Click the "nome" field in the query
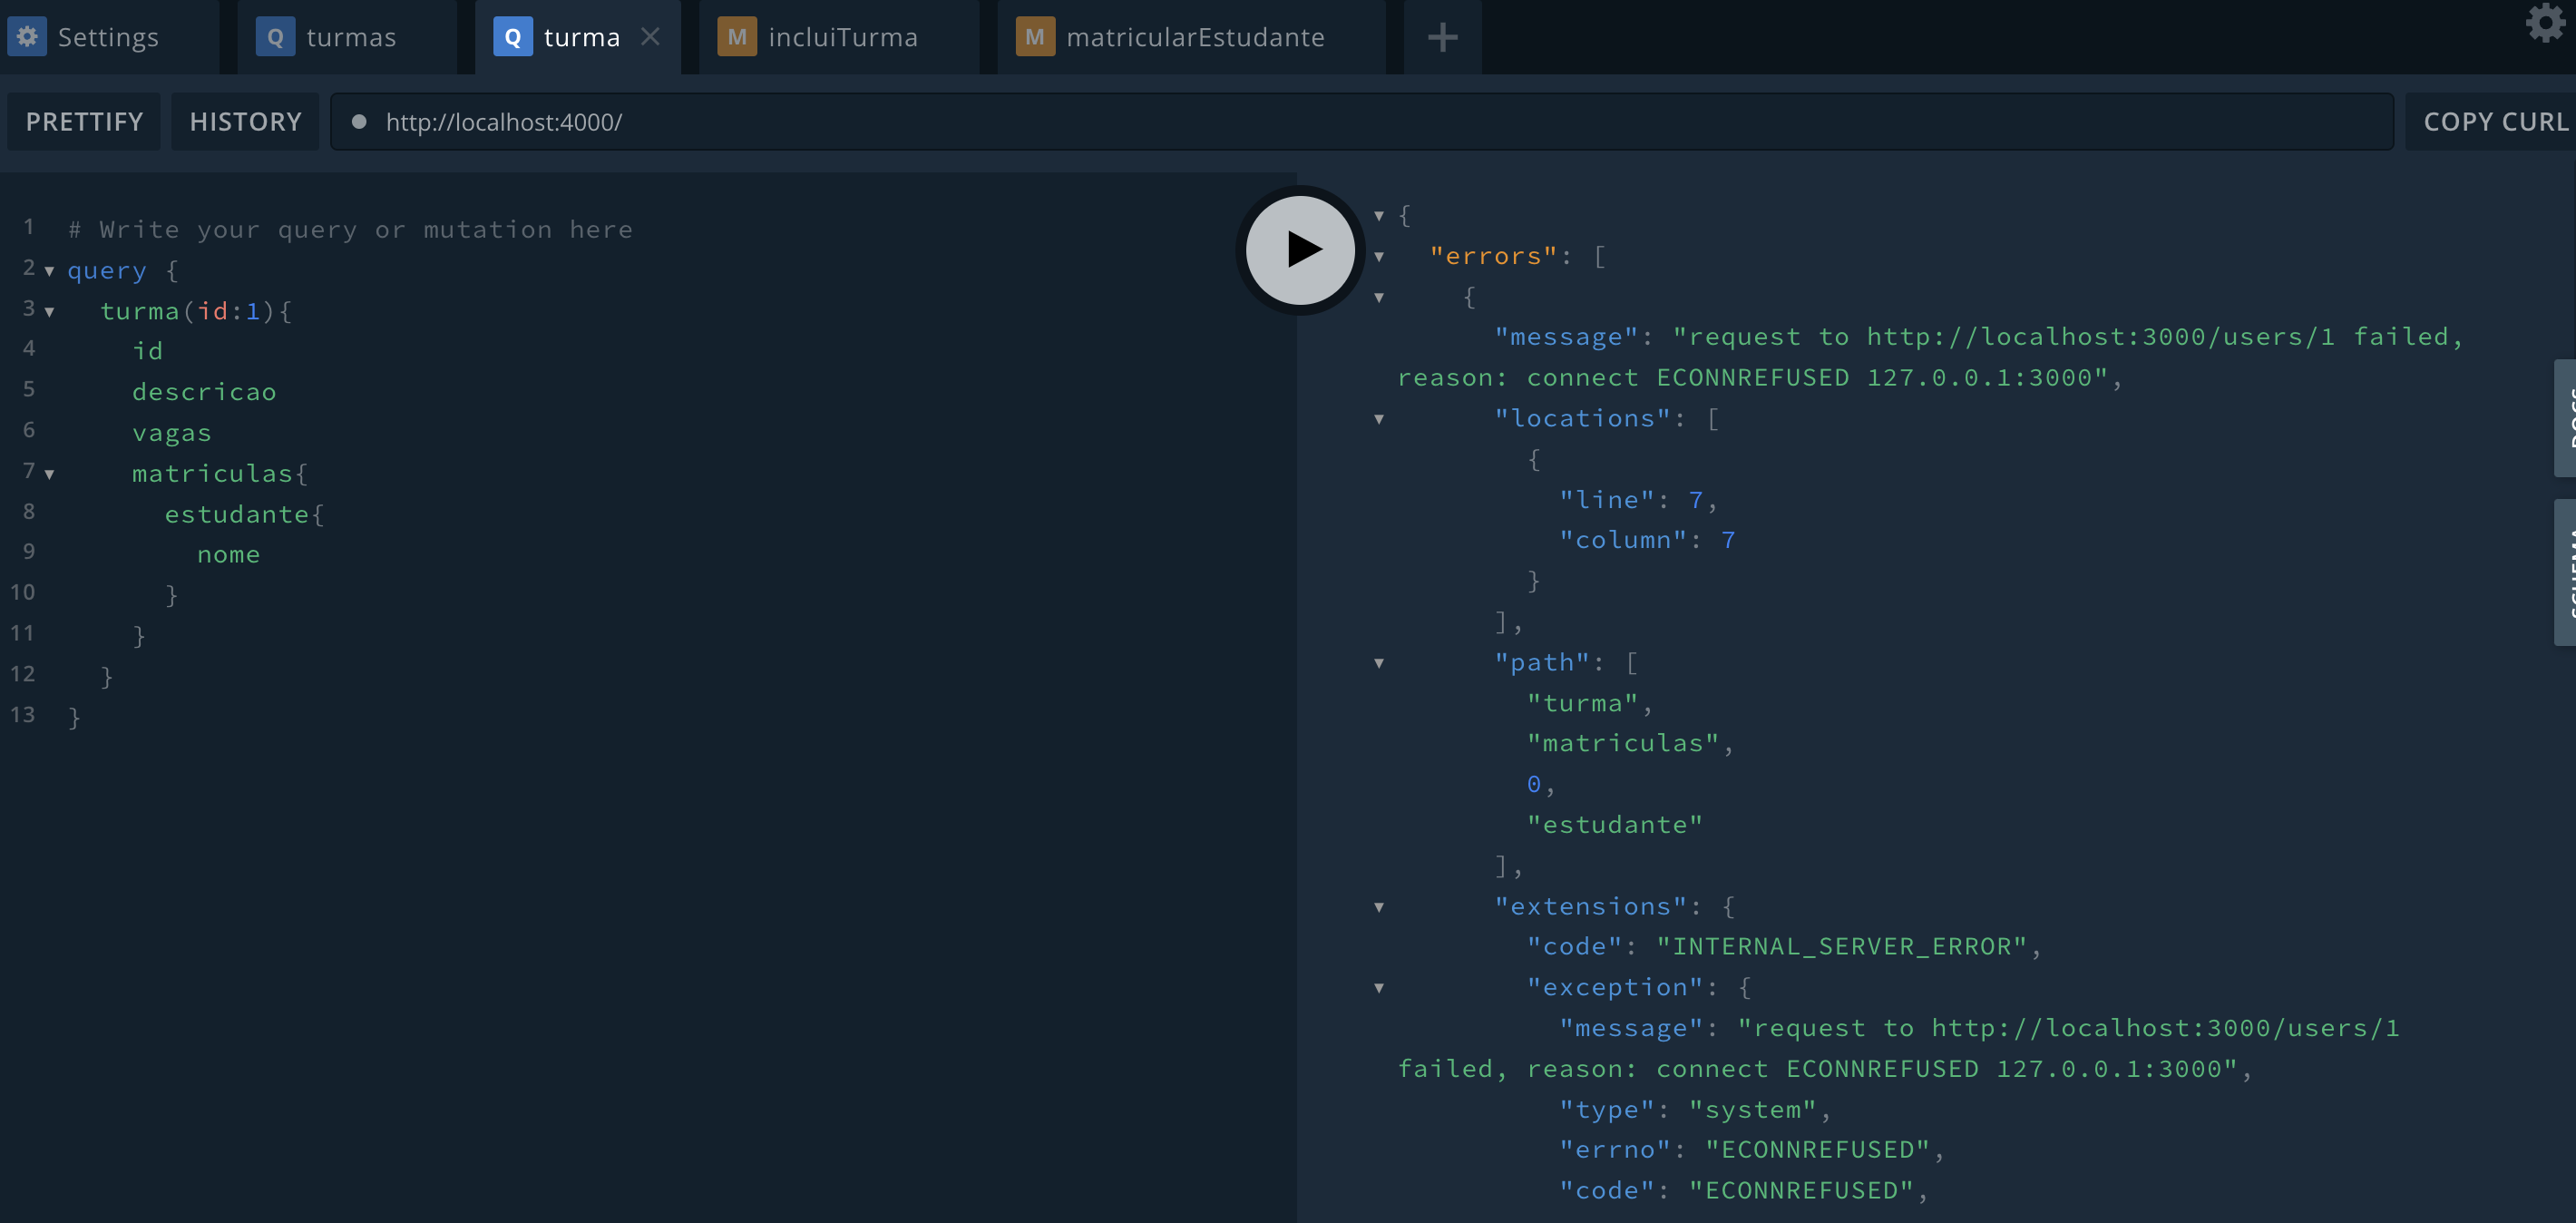Image resolution: width=2576 pixels, height=1223 pixels. pos(228,555)
